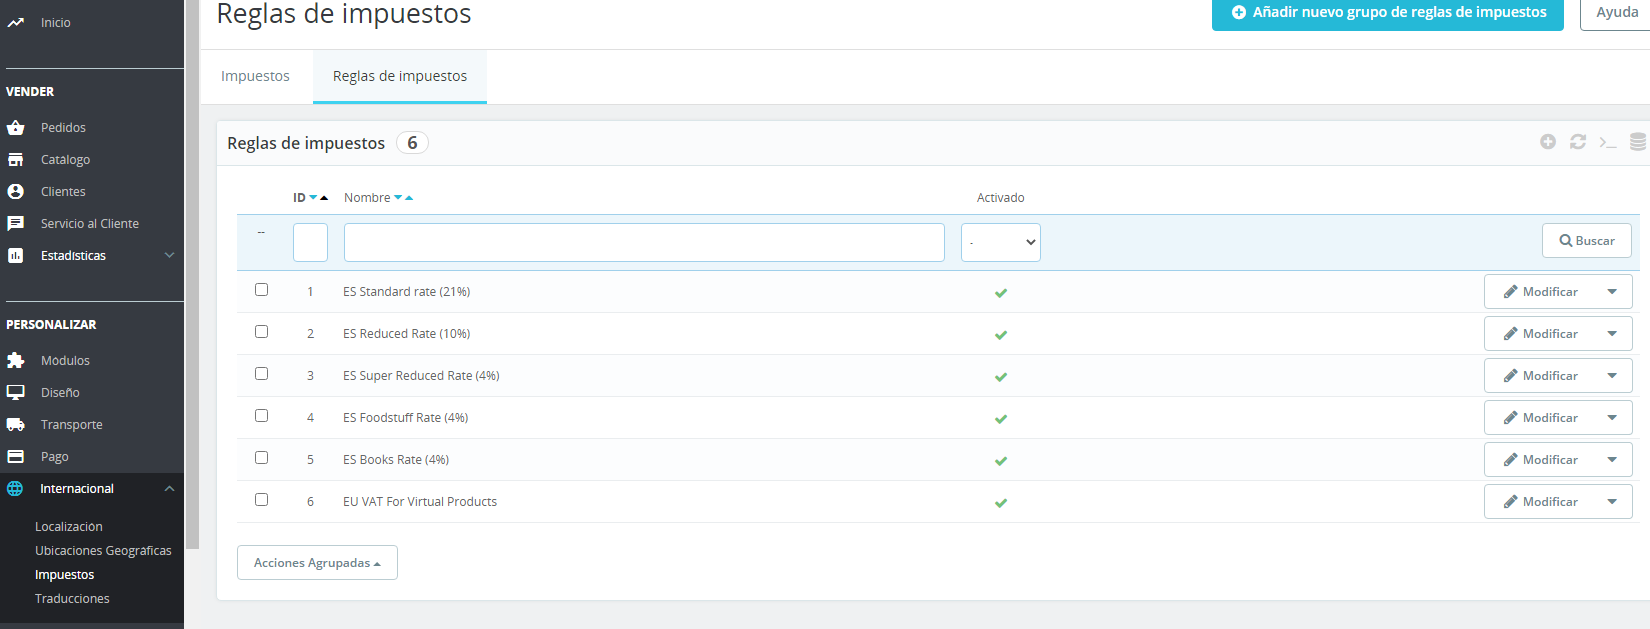This screenshot has height=629, width=1650.
Task: Open the Acciones Agrupadas bulk actions menu
Action: 317,563
